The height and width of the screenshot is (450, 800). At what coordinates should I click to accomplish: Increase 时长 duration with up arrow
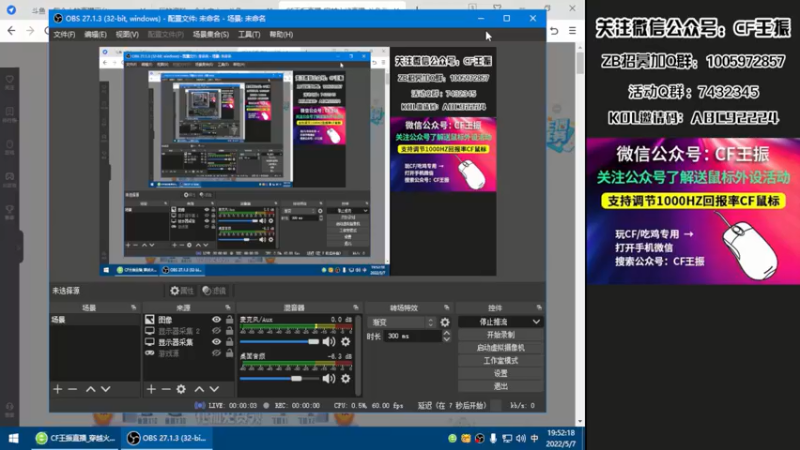pos(446,333)
